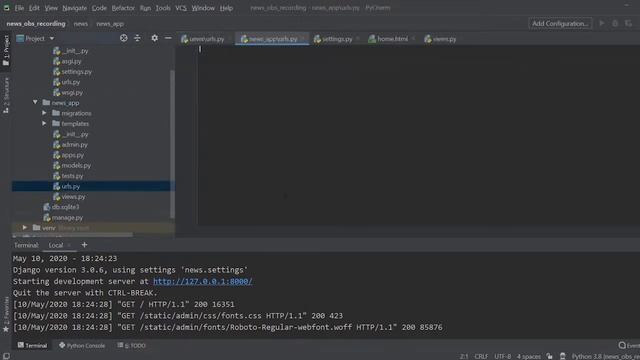The width and height of the screenshot is (640, 360).
Task: Click the highlighted urls.py file icon in tree
Action: point(56,187)
